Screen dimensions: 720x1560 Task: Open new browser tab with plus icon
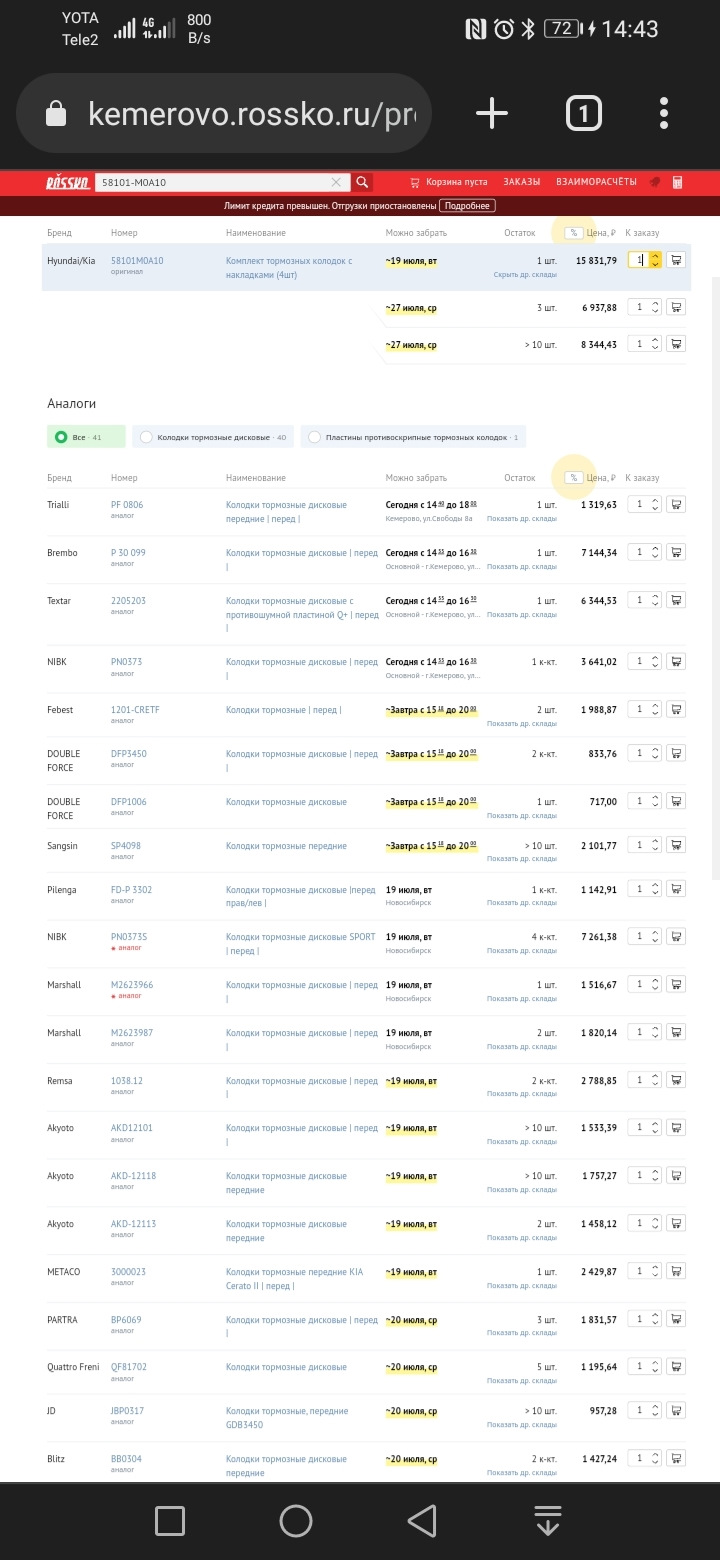point(491,113)
